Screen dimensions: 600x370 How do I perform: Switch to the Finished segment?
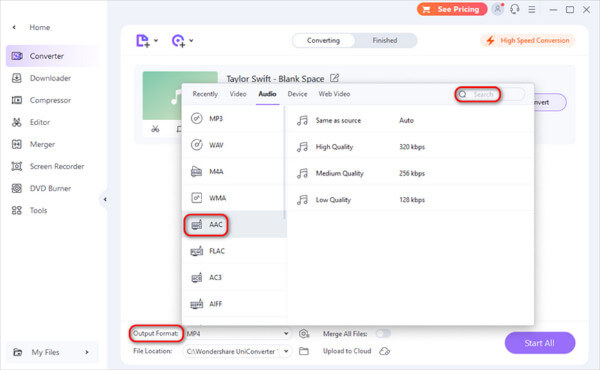385,41
